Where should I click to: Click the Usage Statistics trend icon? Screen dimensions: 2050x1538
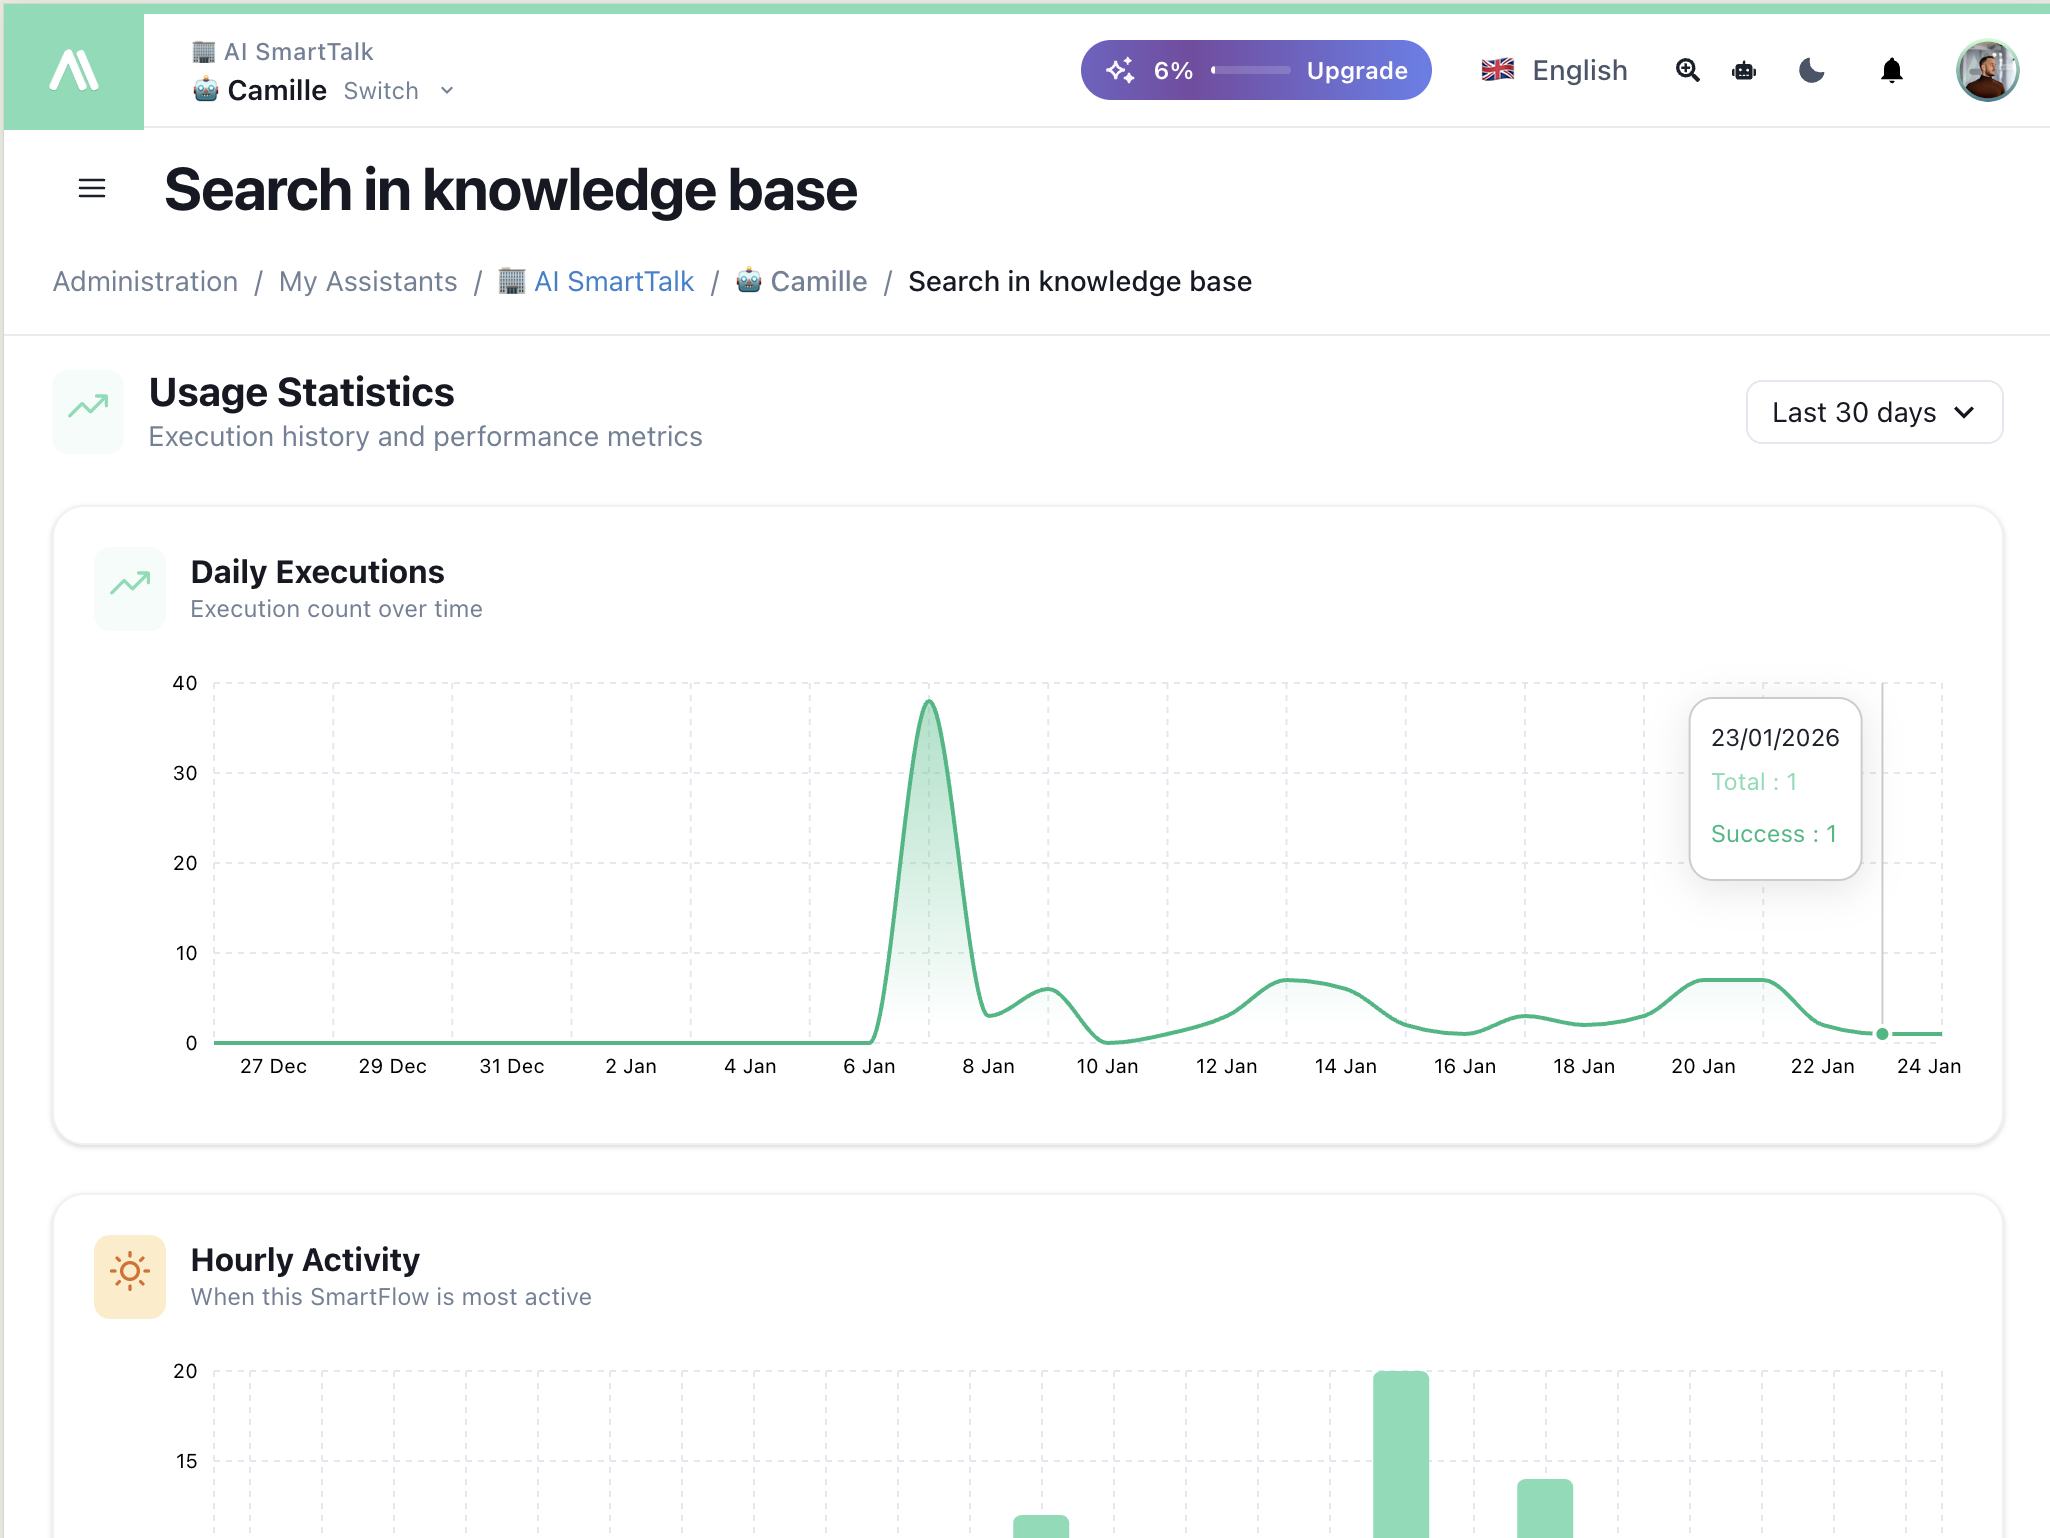pyautogui.click(x=89, y=410)
